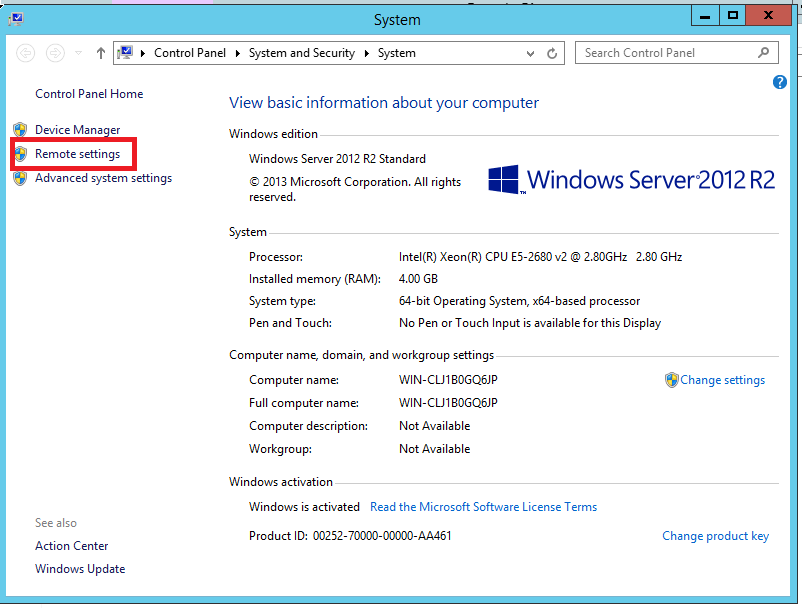Refresh the System page
Viewport: 802px width, 608px height.
(x=552, y=53)
